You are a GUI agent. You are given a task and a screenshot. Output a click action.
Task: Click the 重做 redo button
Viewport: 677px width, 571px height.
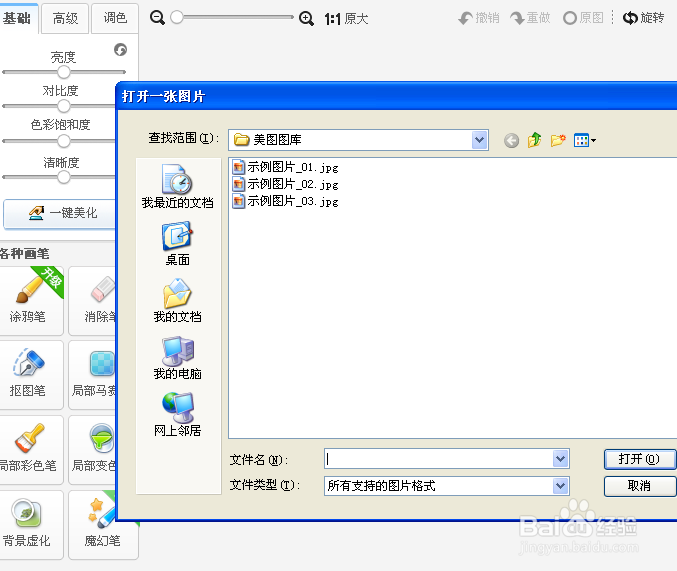pos(530,18)
